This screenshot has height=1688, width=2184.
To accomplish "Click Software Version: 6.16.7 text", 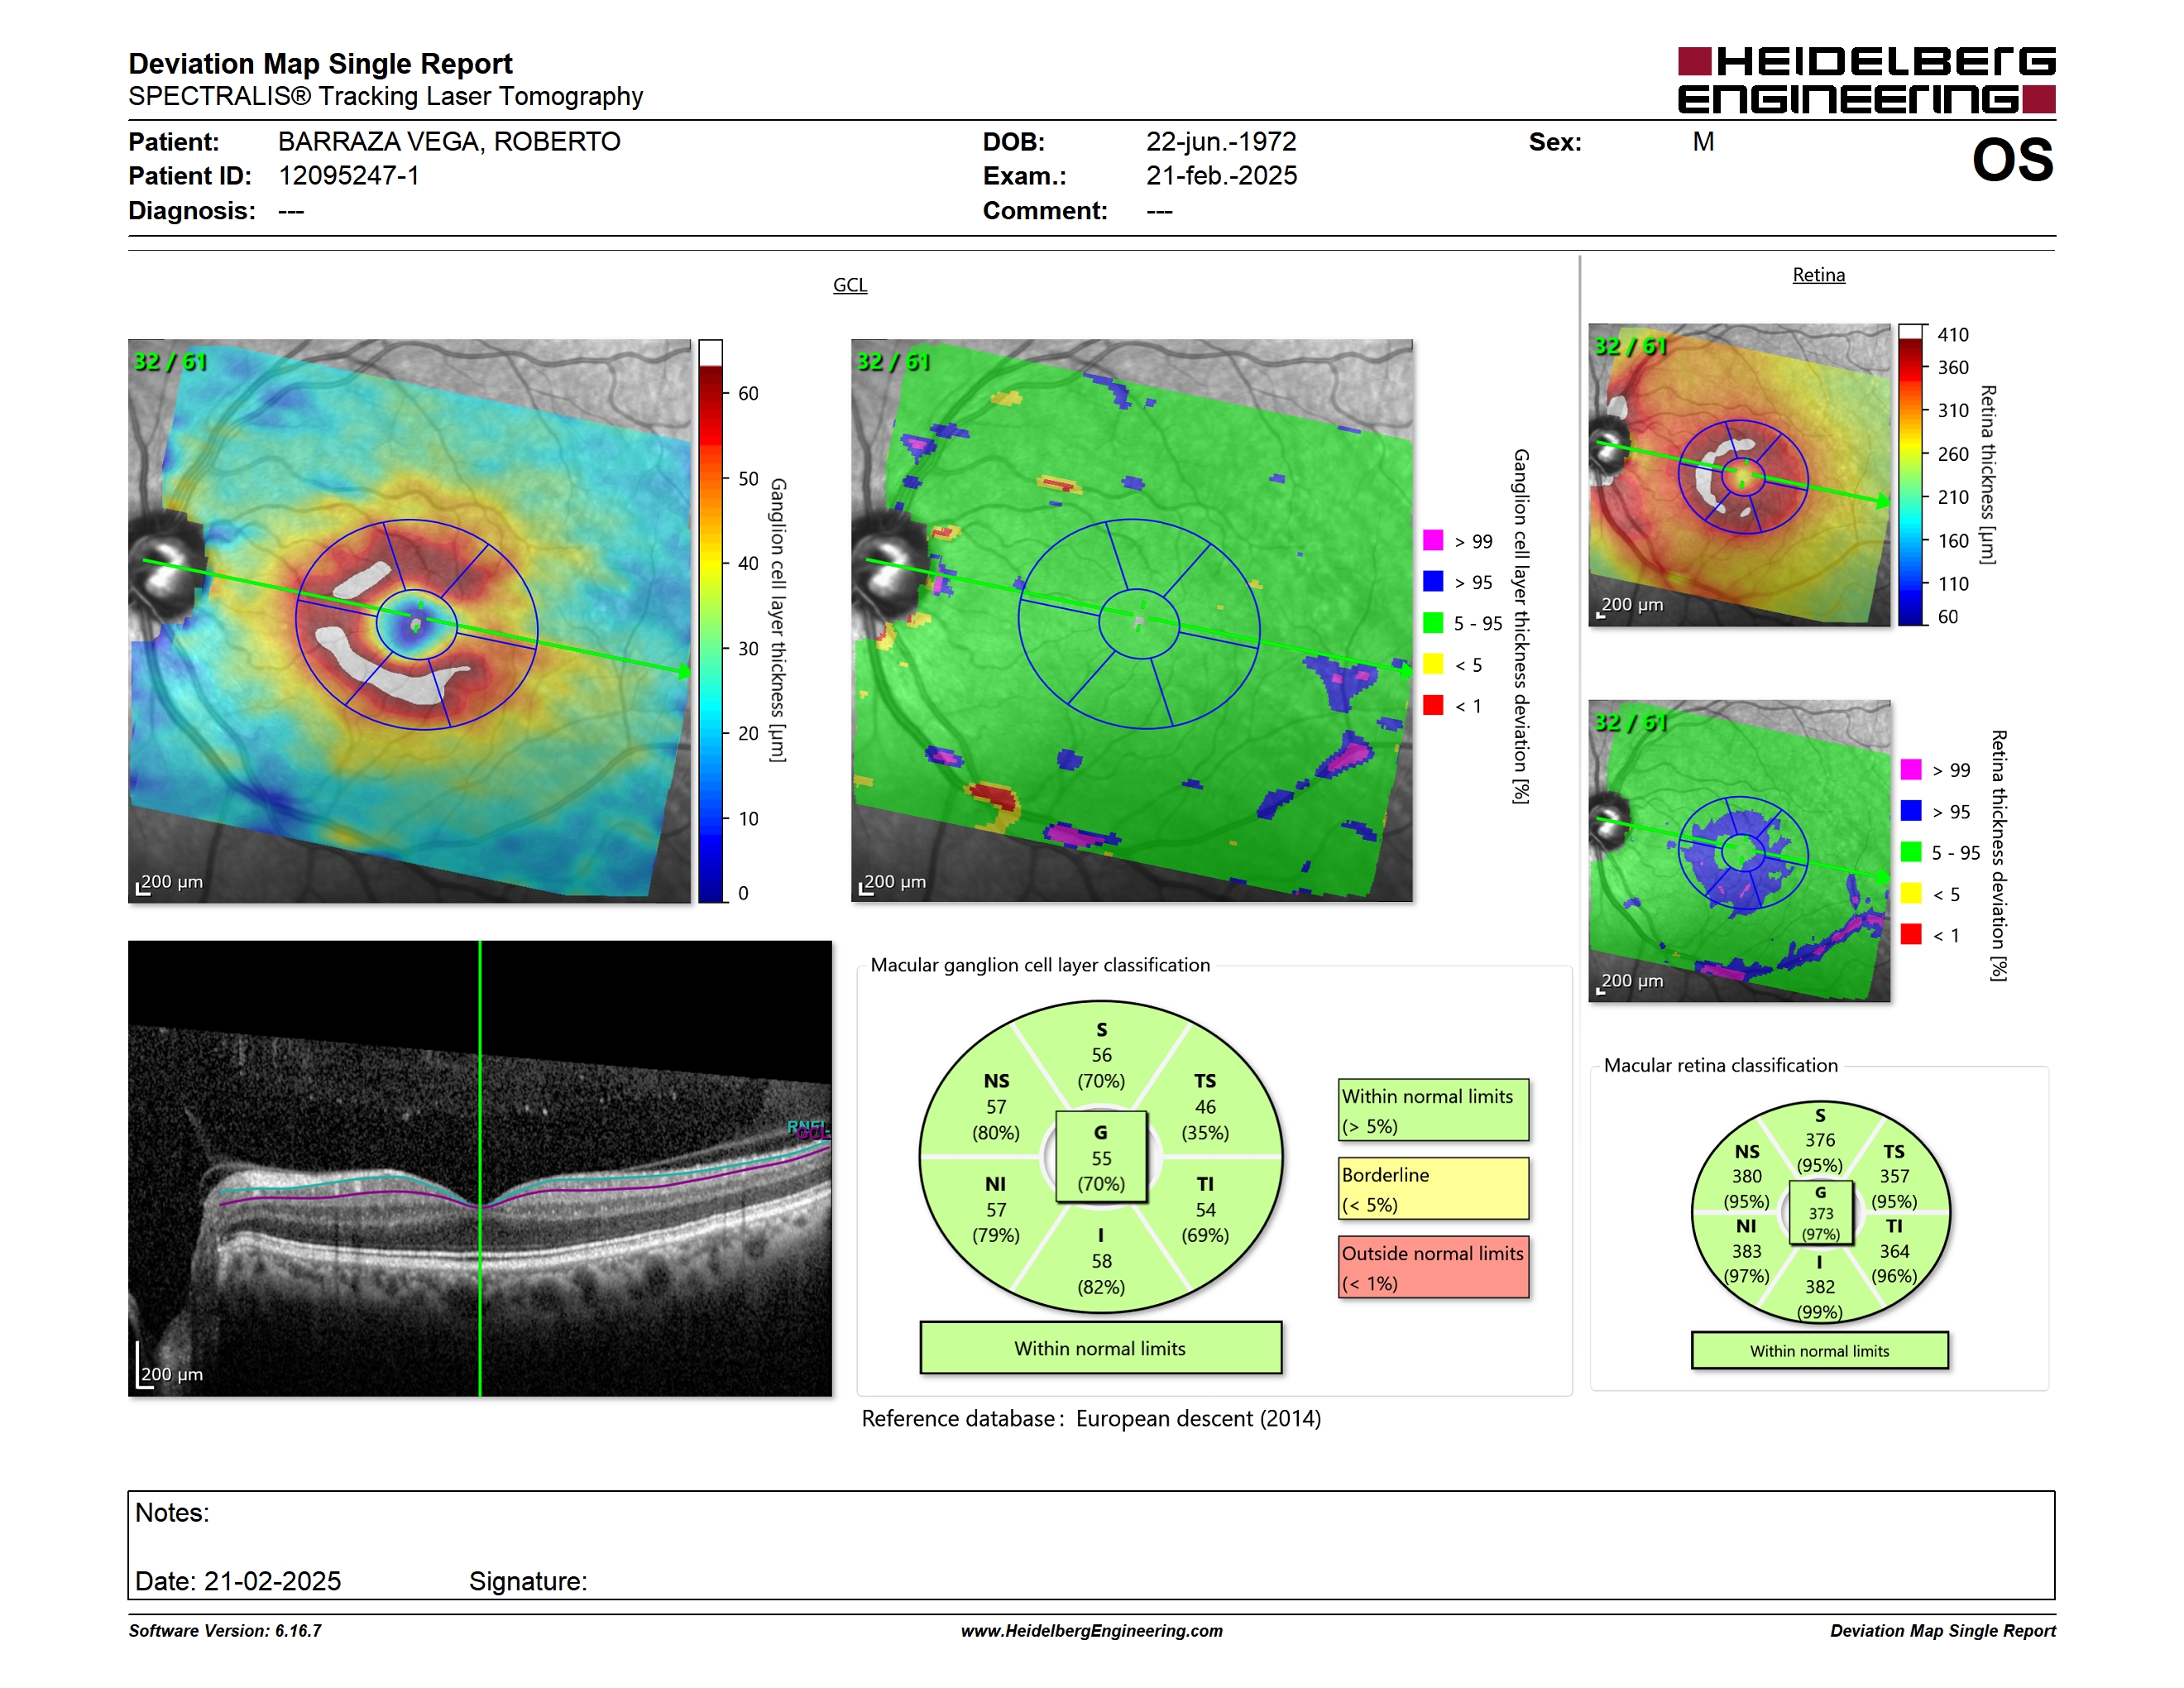I will pos(225,1631).
